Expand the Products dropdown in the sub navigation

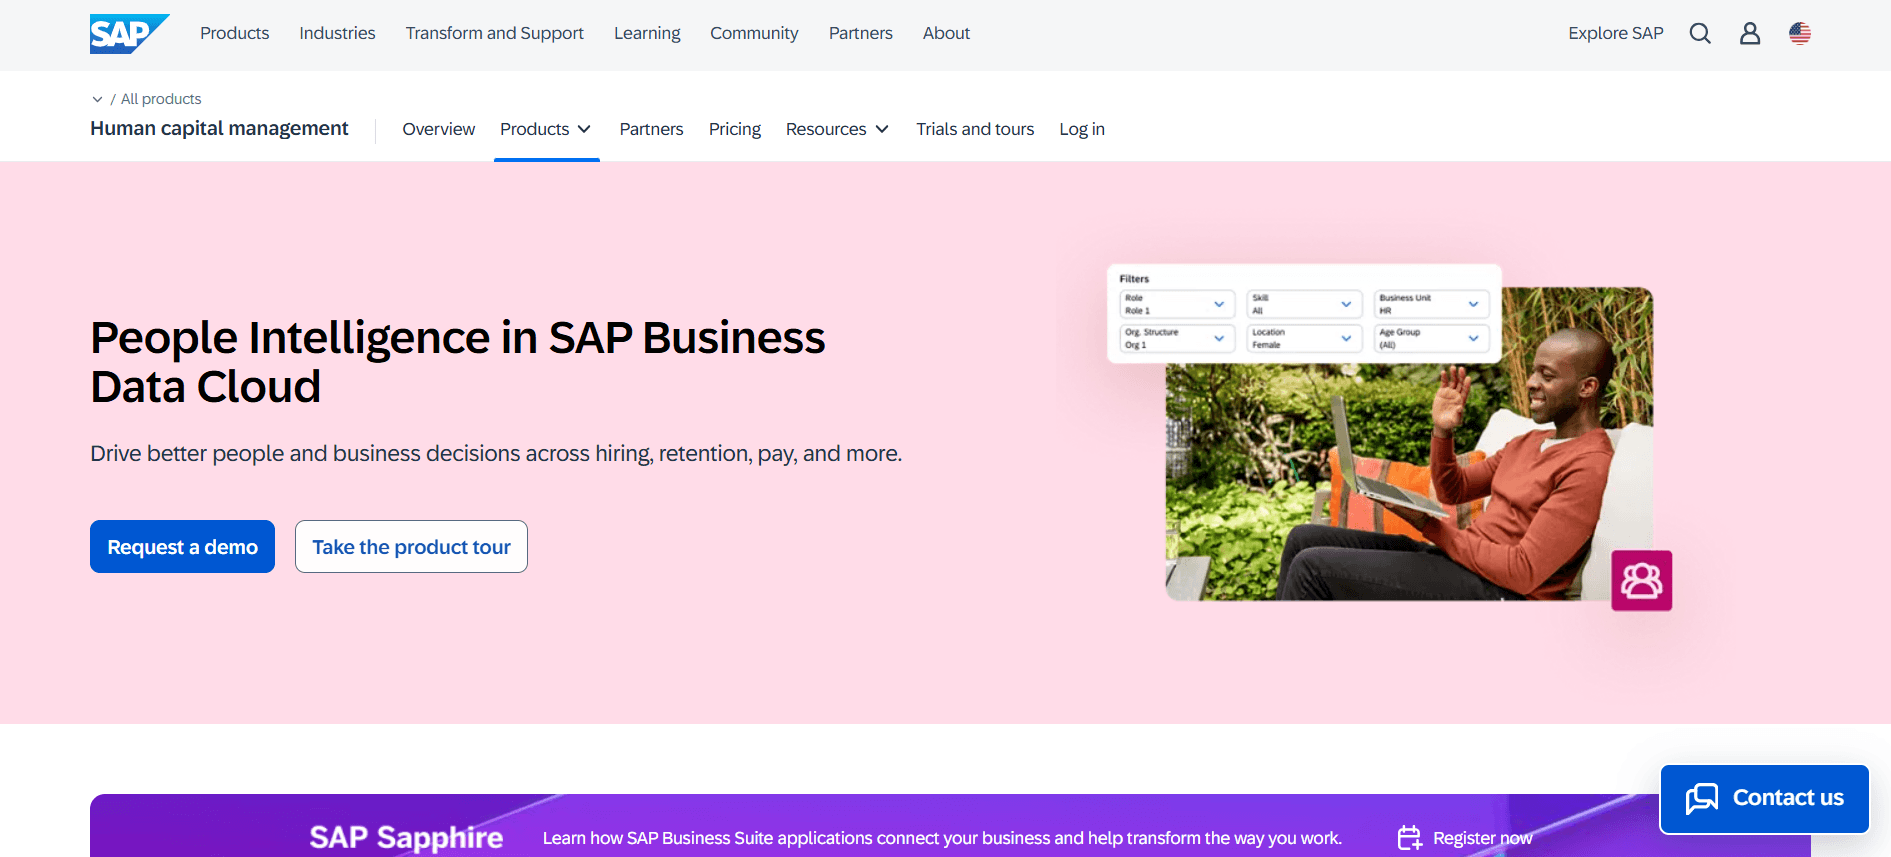(546, 129)
